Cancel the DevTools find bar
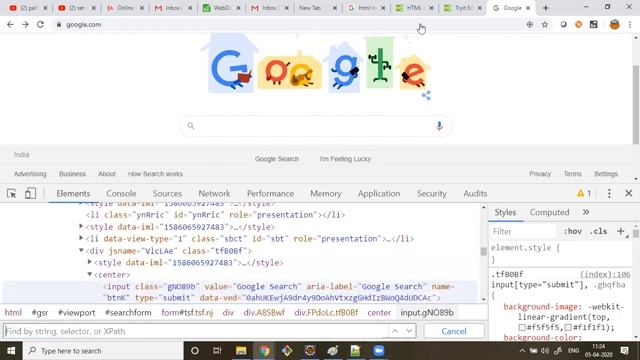This screenshot has height=360, width=640. point(454,331)
